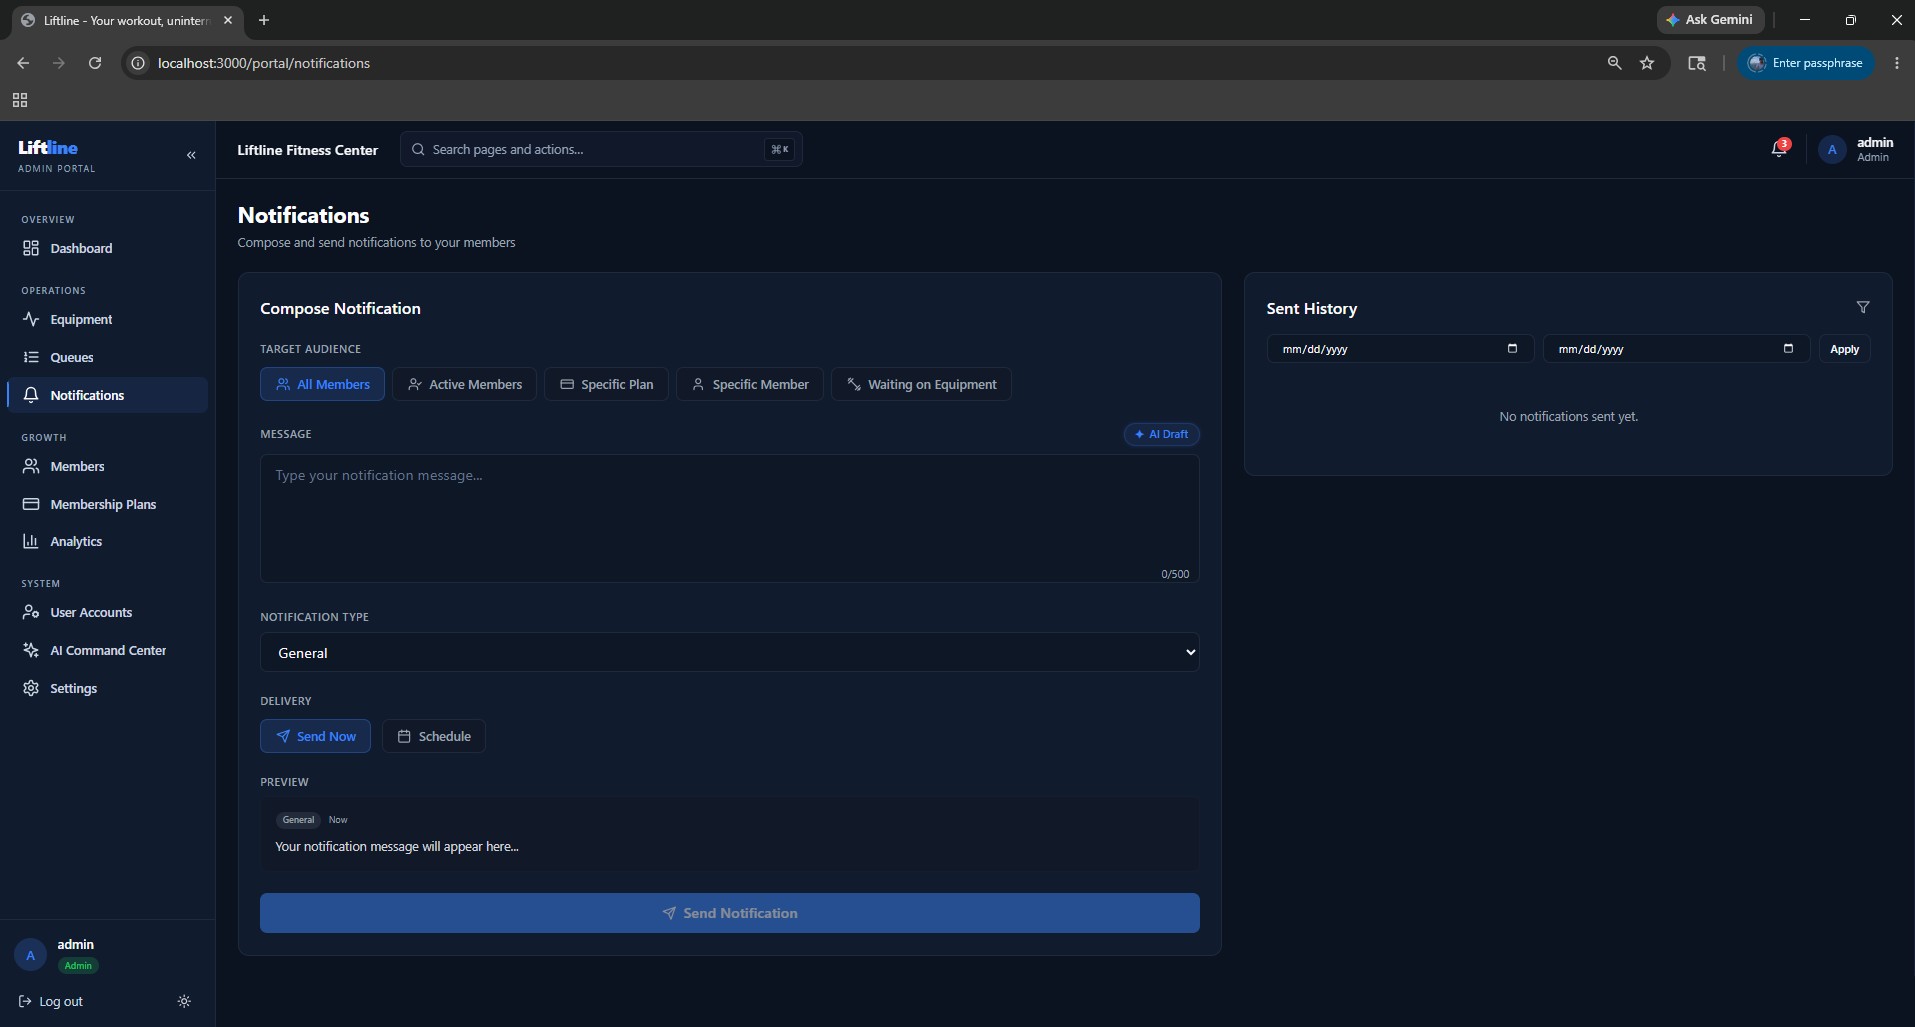Toggle the theme sun icon in the sidebar

coord(184,1001)
